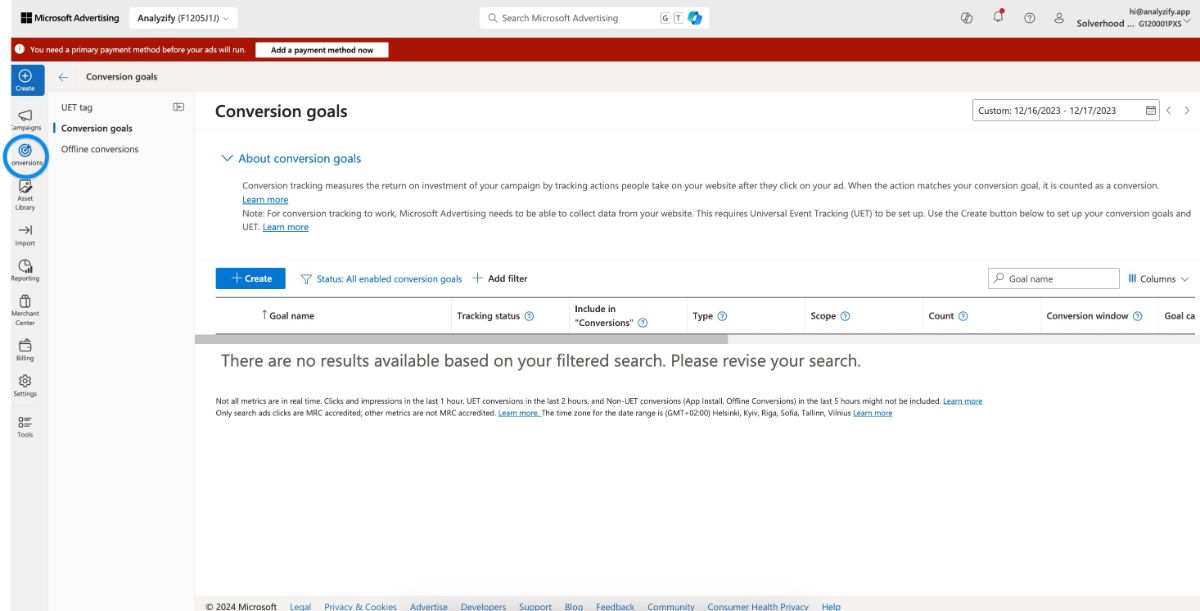Open the Analyzify account dropdown
This screenshot has width=1200, height=611.
tap(182, 18)
